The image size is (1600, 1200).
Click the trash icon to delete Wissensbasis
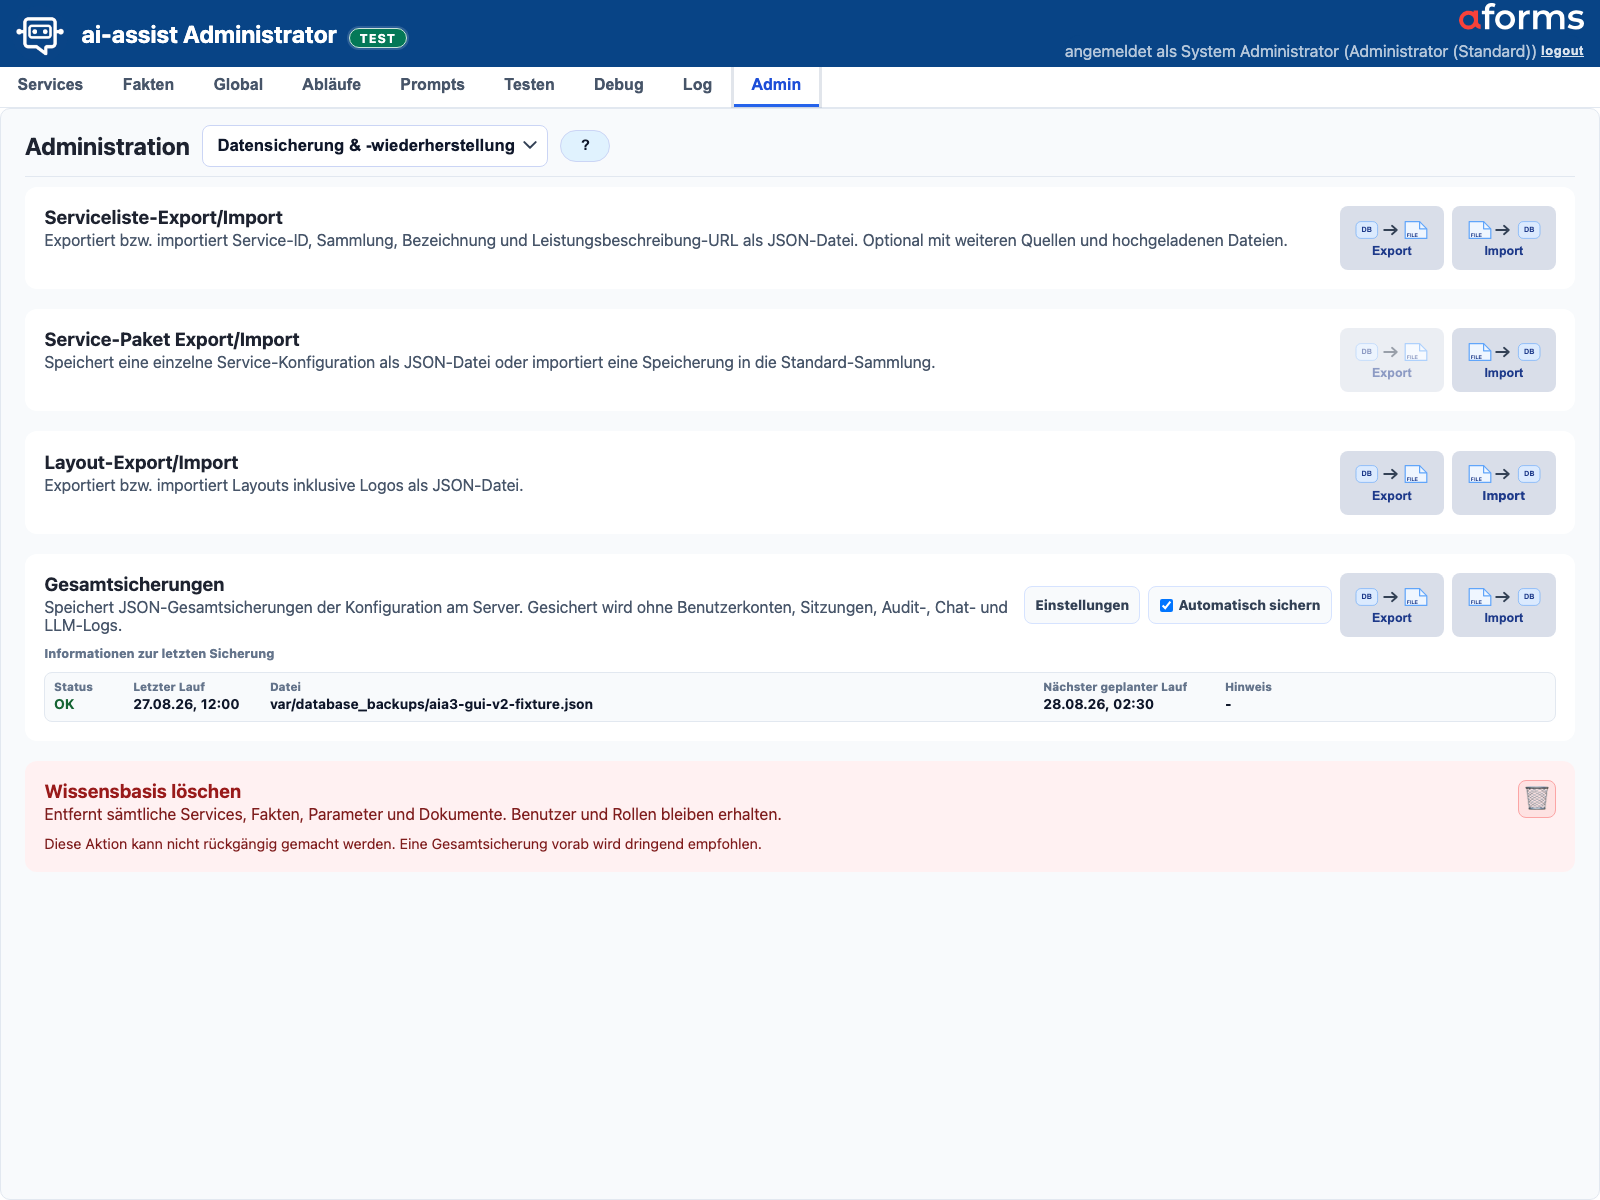click(x=1536, y=799)
